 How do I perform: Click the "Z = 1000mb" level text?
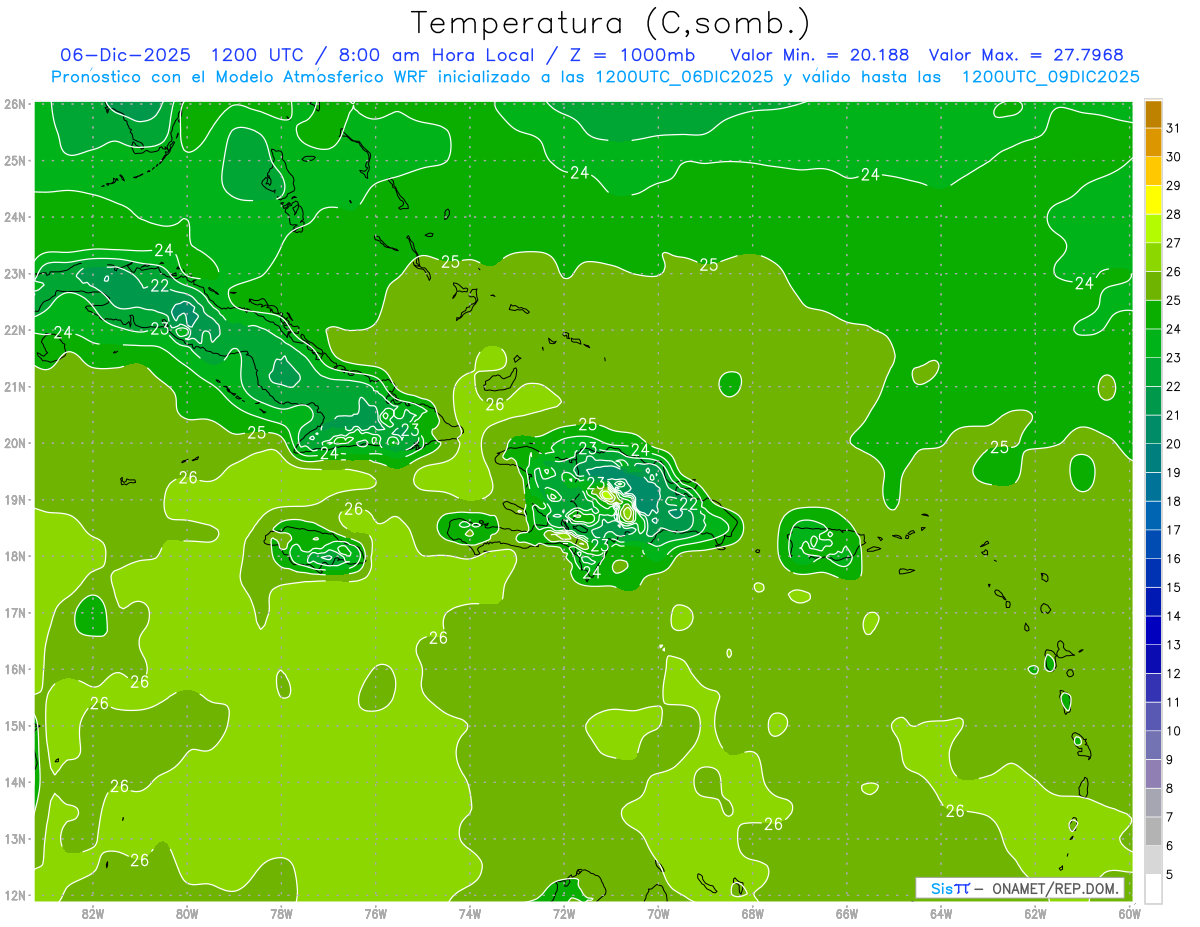point(632,54)
